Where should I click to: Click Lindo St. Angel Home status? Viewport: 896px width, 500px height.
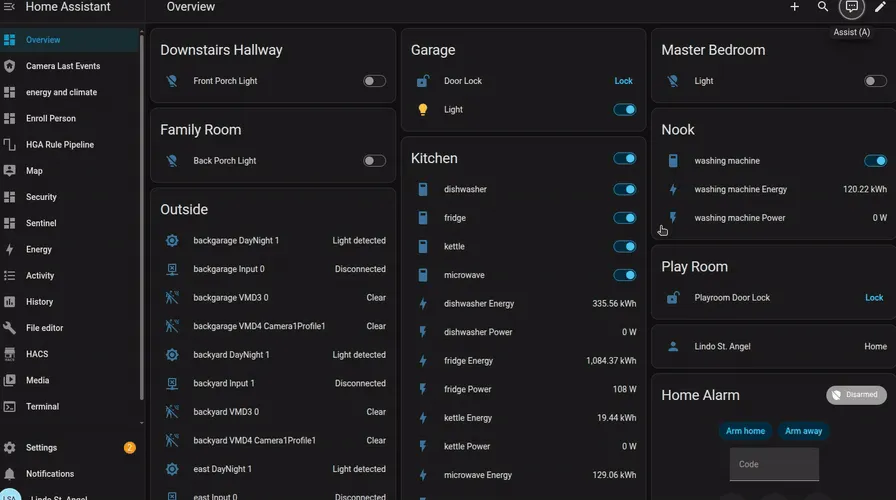click(x=875, y=346)
